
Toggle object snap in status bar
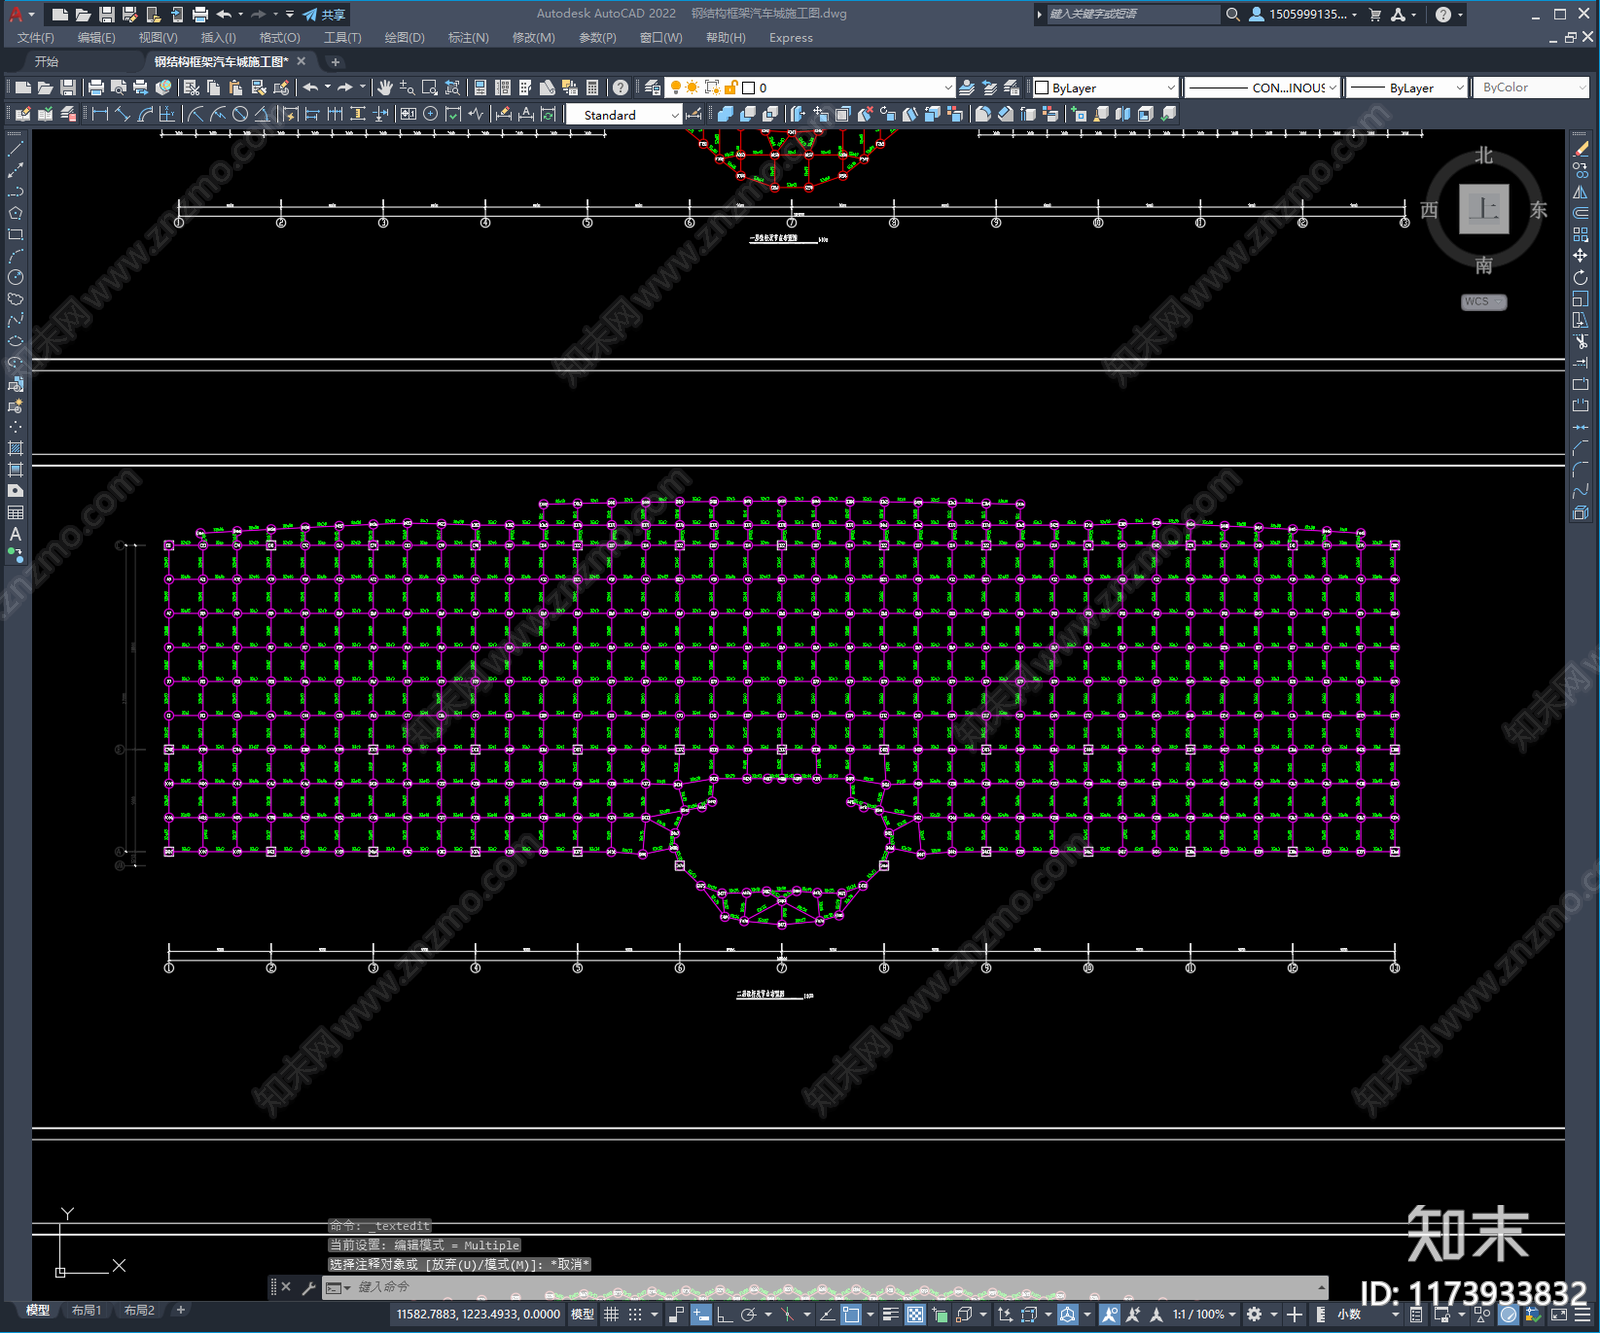tap(851, 1314)
